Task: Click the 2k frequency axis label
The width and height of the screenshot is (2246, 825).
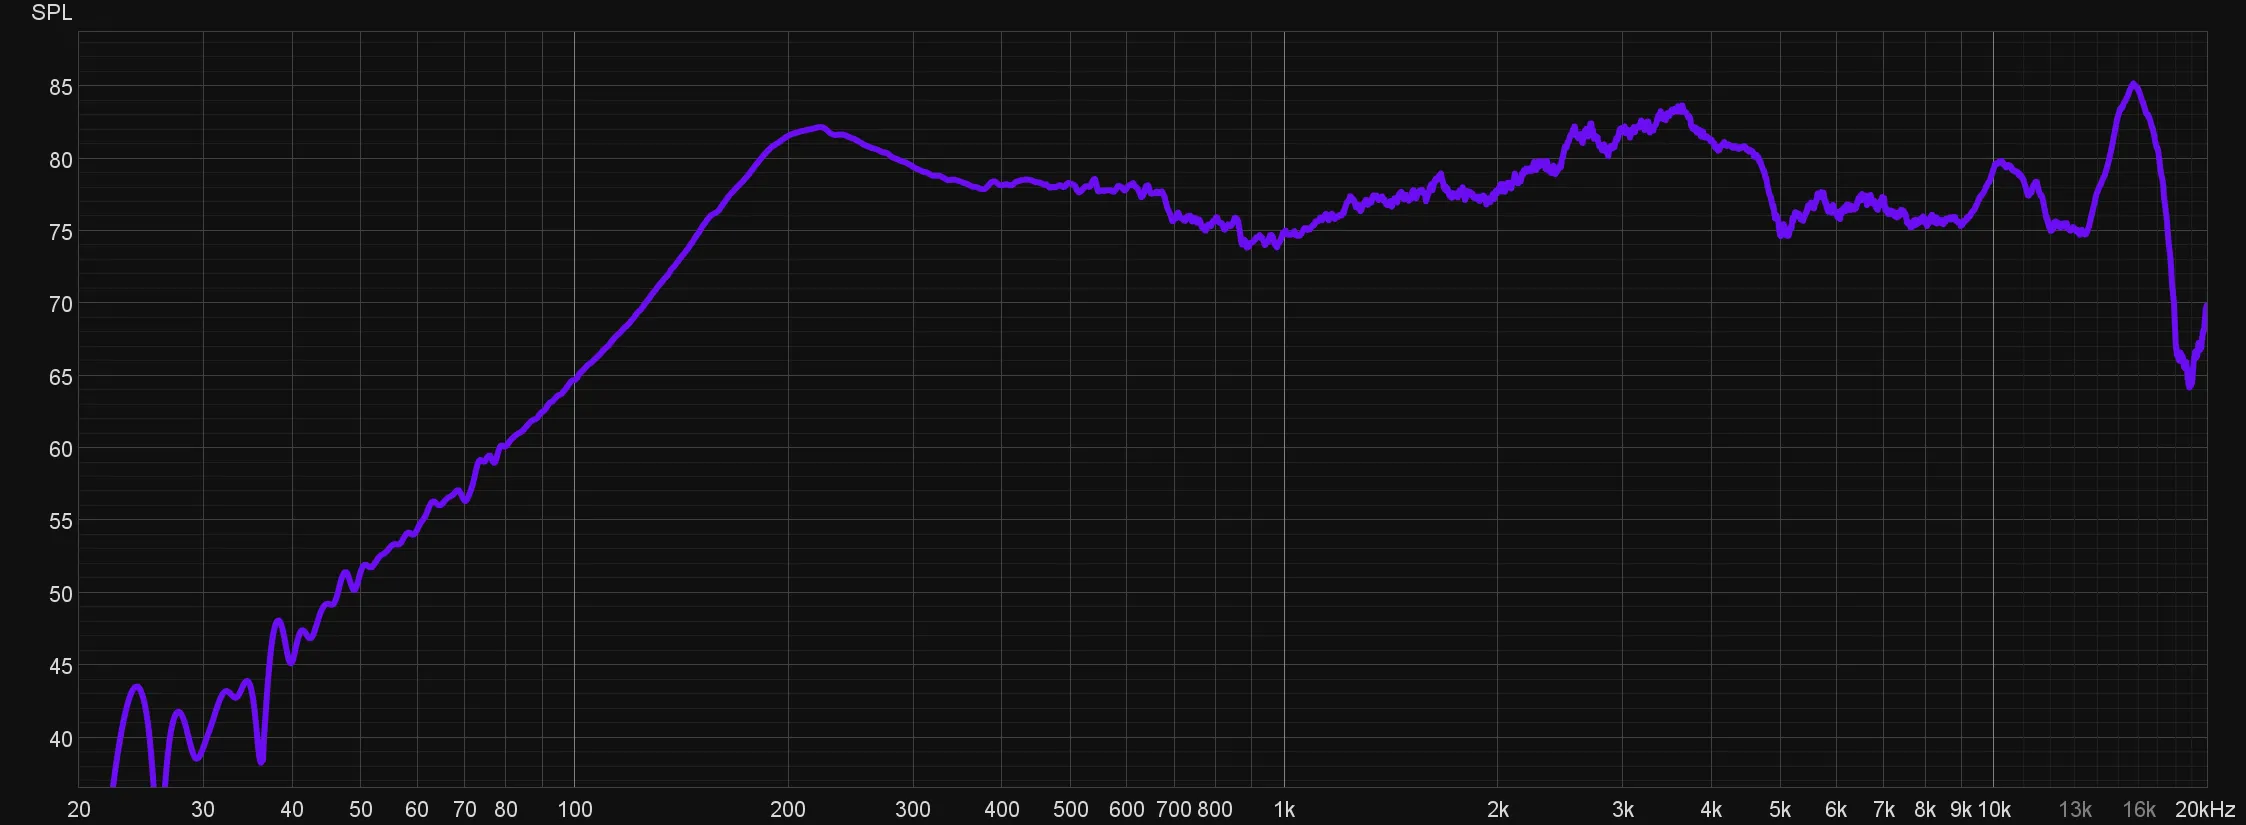Action: 1497,810
